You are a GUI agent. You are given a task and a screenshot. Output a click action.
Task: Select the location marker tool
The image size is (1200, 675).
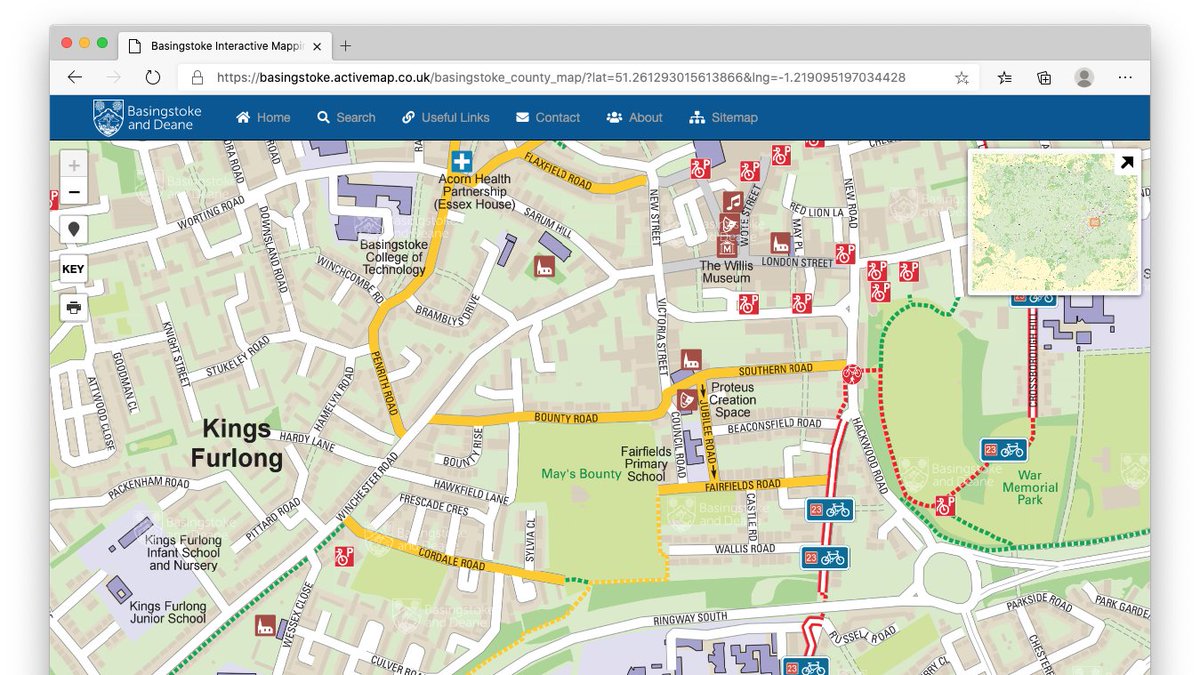[x=74, y=228]
